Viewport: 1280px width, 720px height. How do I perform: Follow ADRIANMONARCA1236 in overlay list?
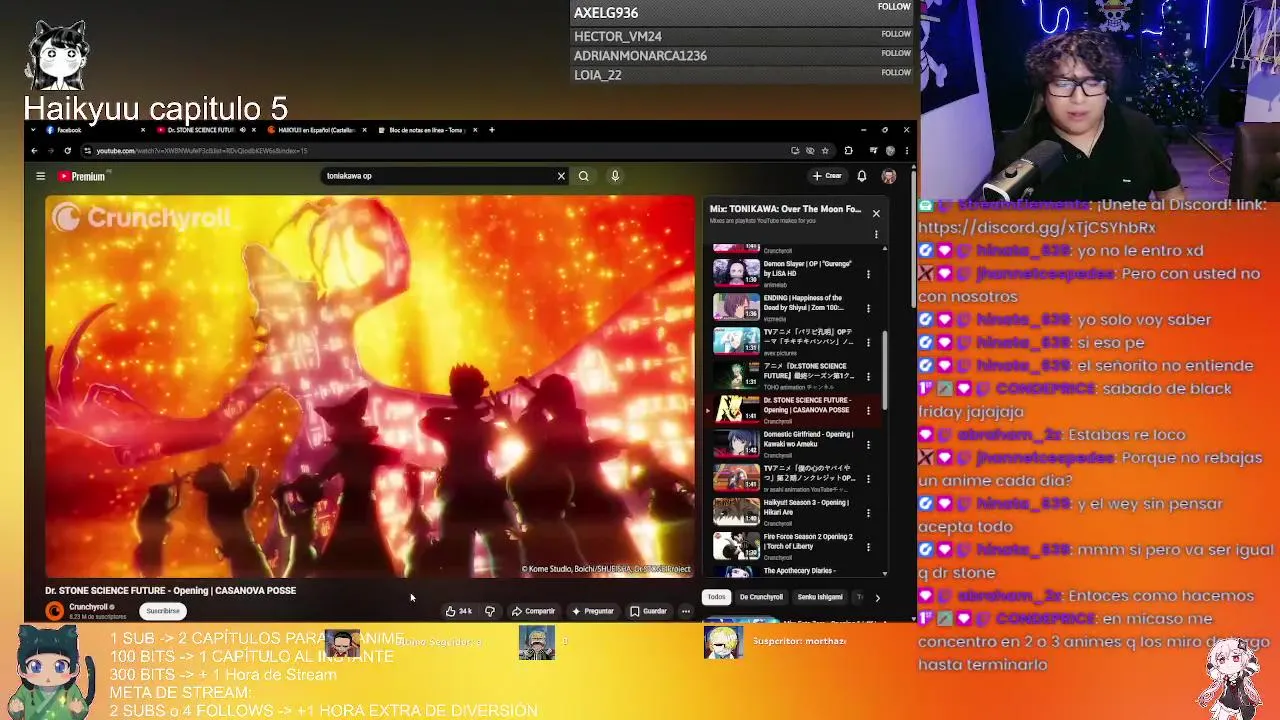click(896, 53)
